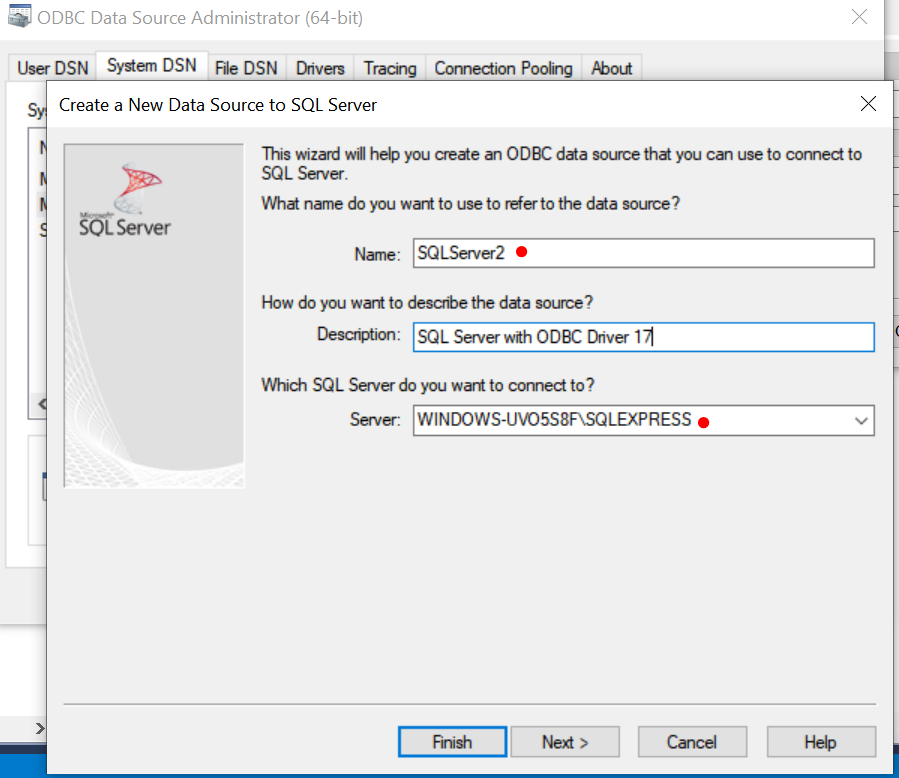Open the File DSN tab

[x=246, y=68]
